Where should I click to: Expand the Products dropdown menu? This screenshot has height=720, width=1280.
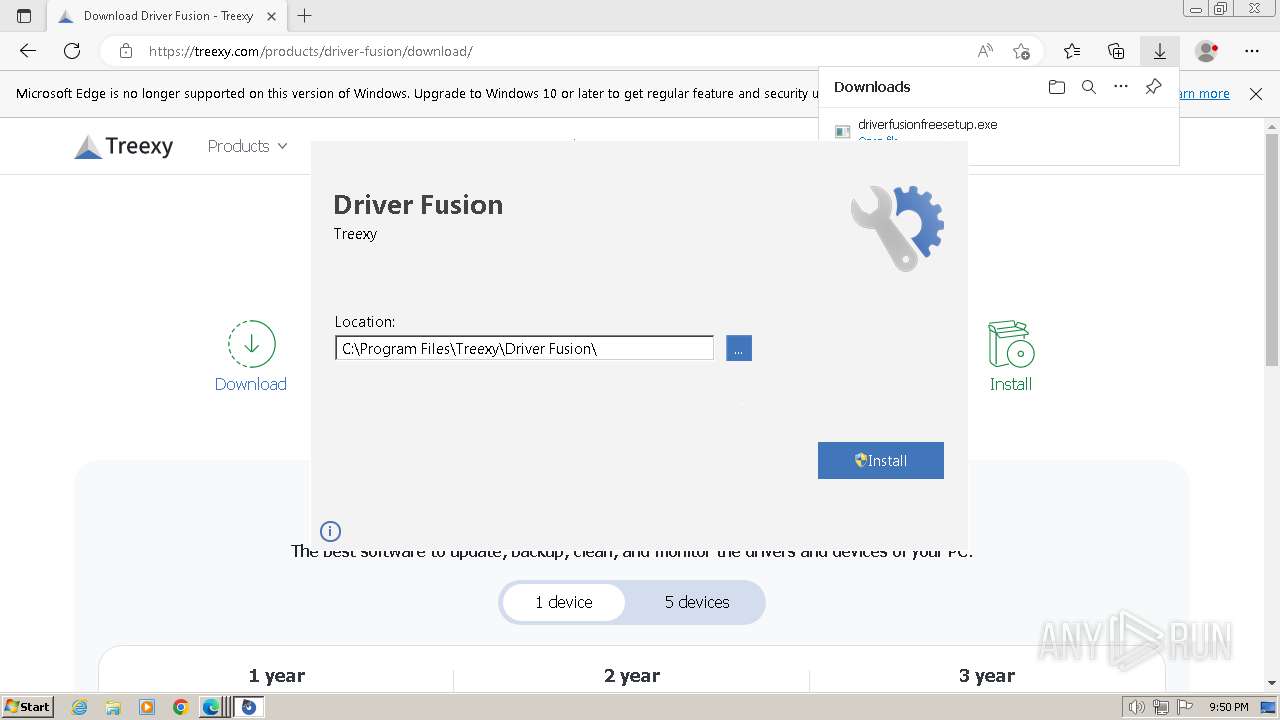coord(247,146)
